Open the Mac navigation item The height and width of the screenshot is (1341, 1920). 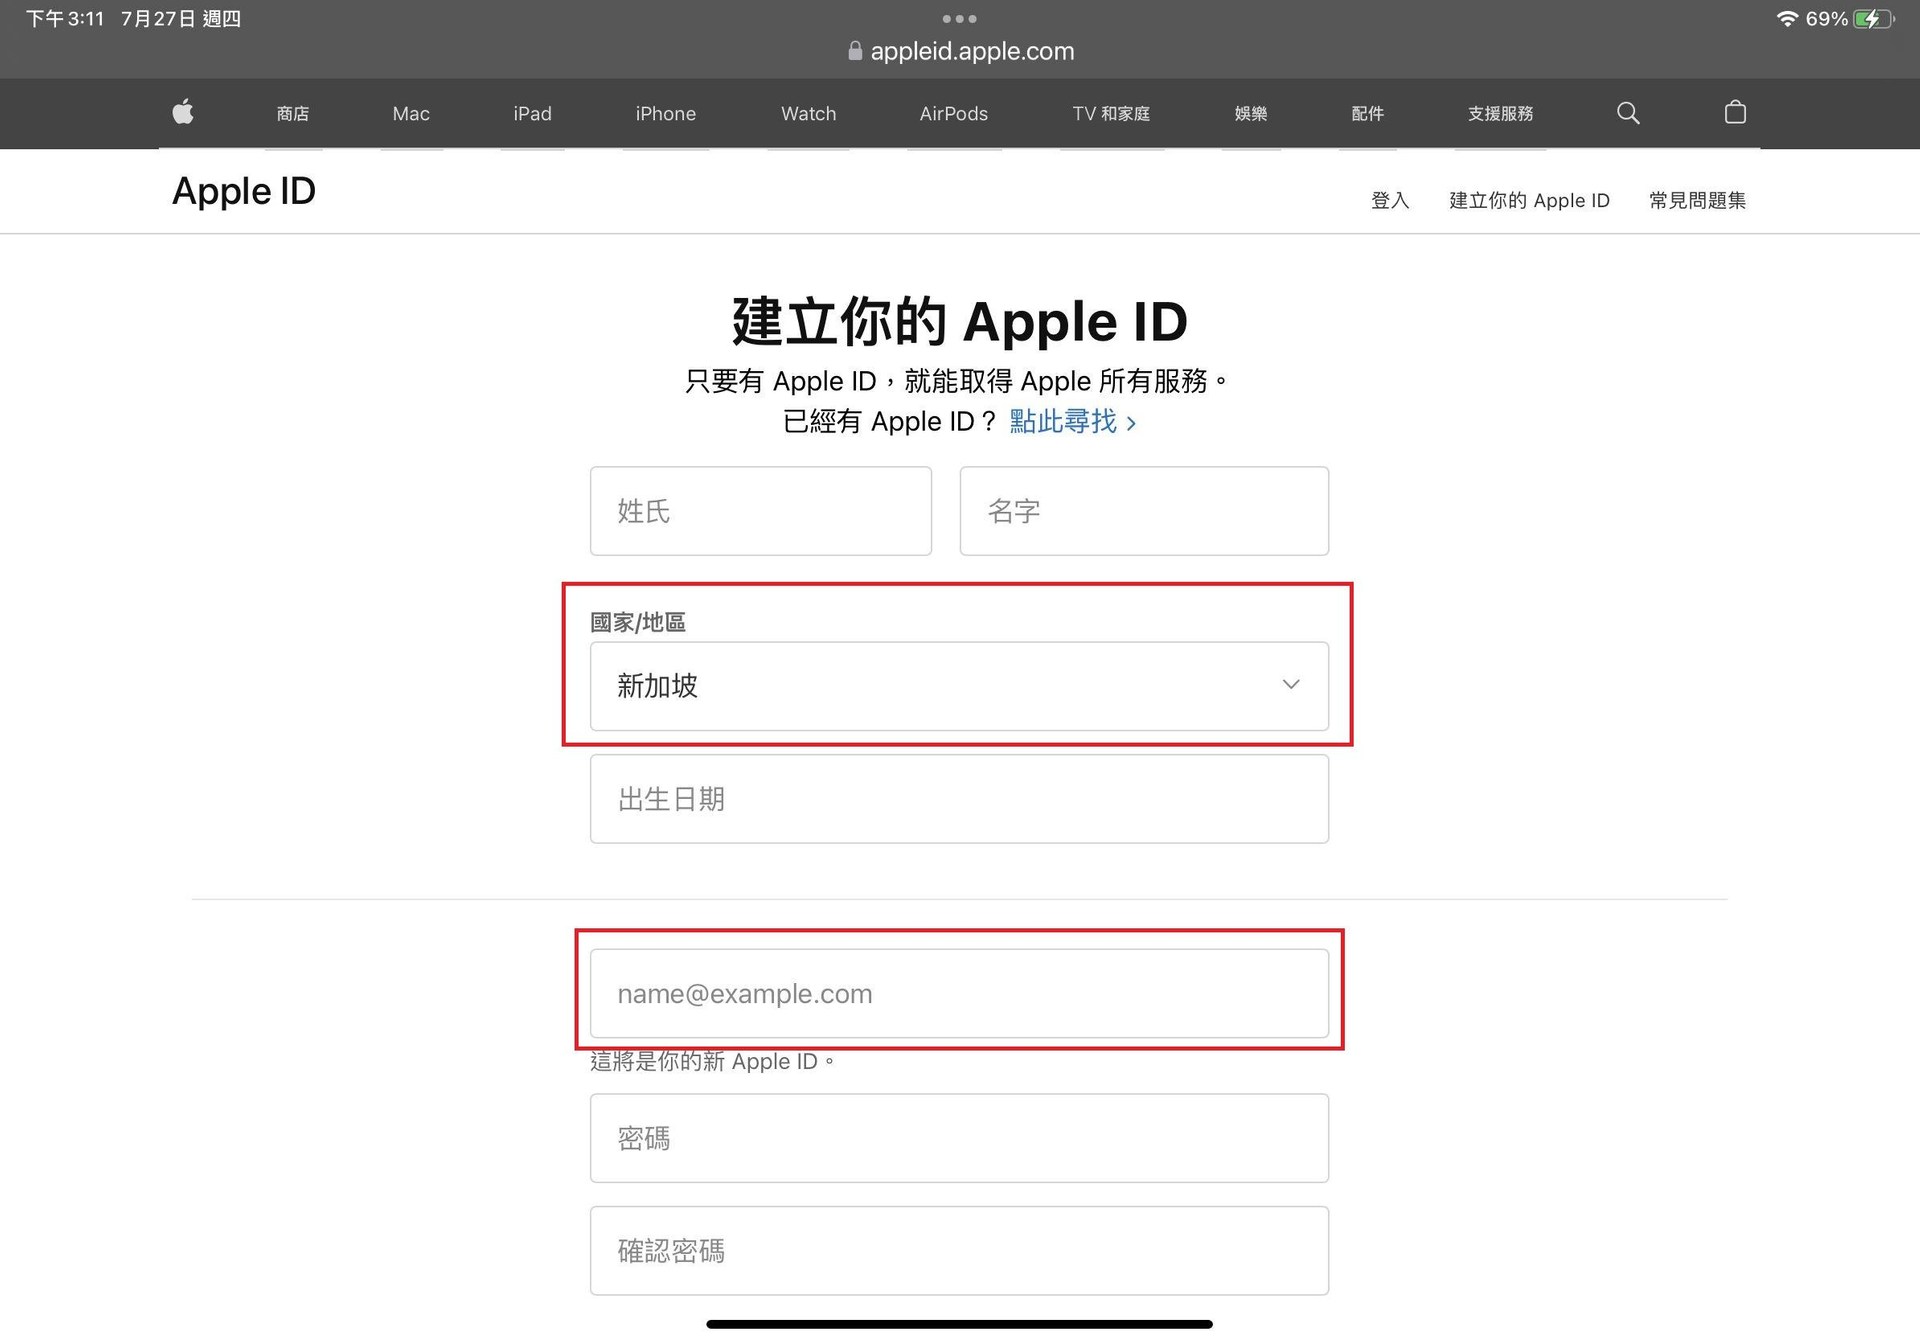pyautogui.click(x=411, y=114)
